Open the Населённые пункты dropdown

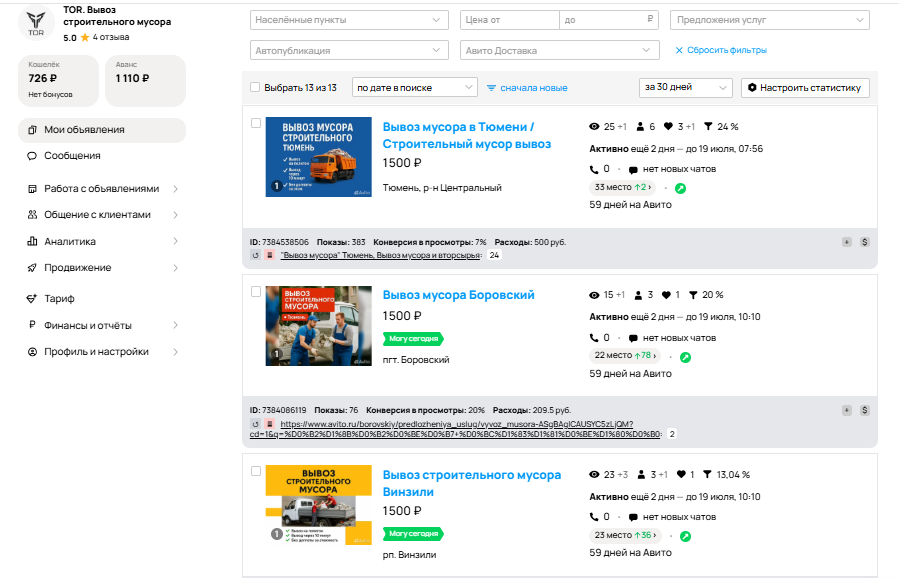349,20
